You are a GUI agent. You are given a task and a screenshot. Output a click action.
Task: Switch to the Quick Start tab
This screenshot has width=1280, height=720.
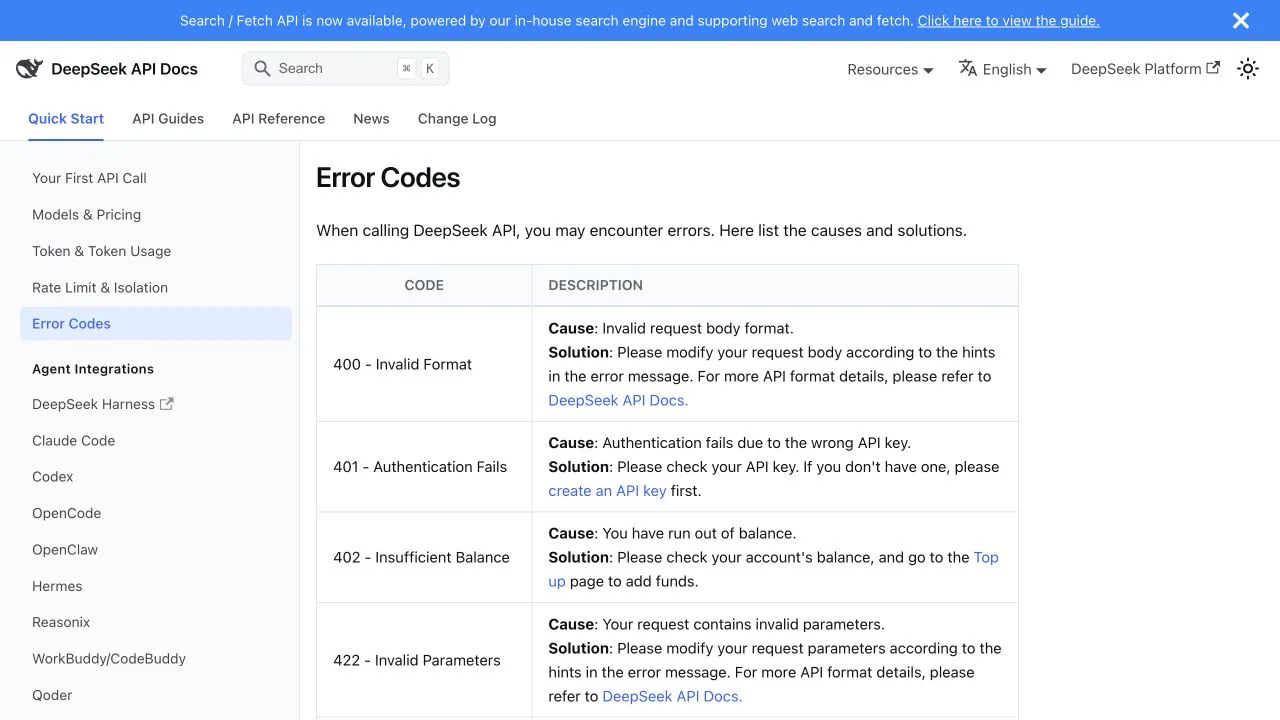(66, 118)
